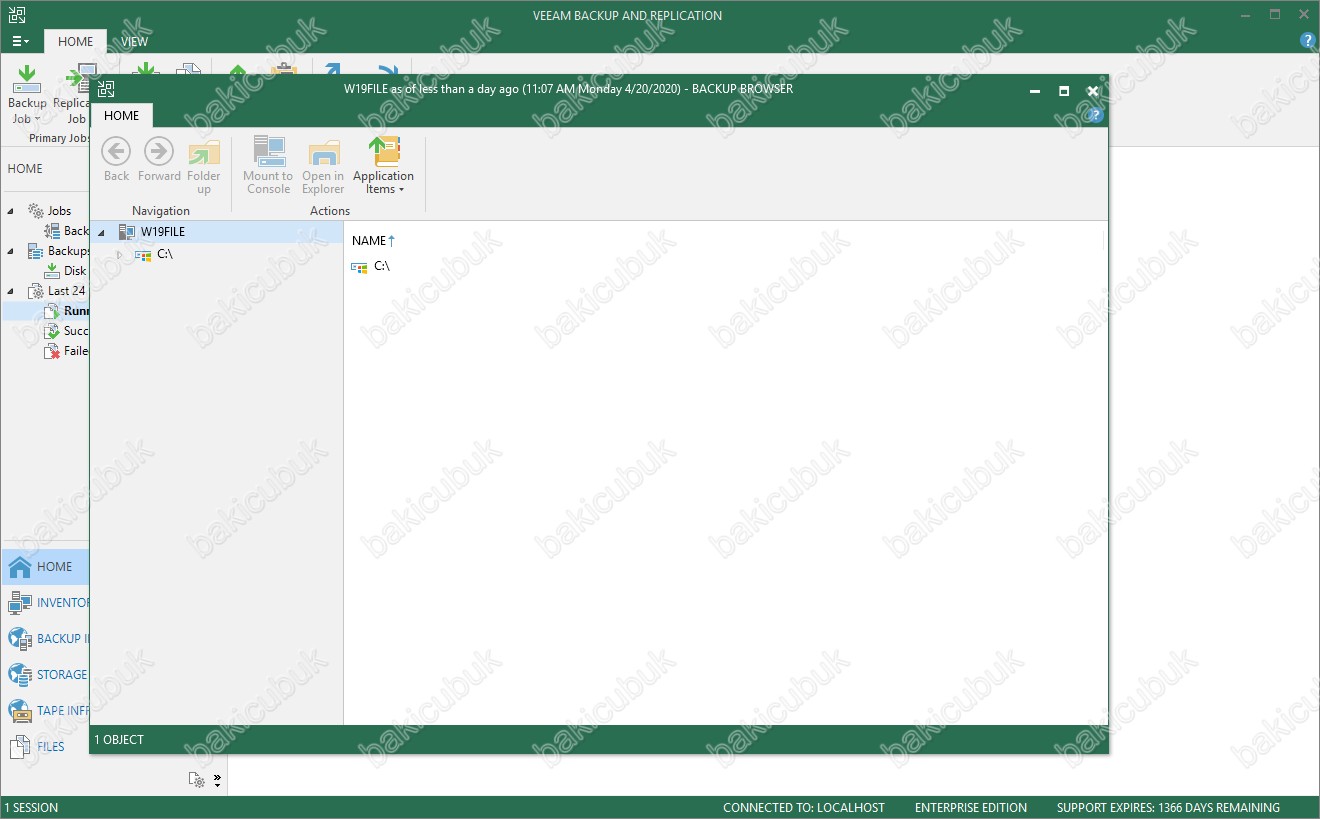
Task: Collapse the Jobs tree node
Action: click(x=11, y=211)
